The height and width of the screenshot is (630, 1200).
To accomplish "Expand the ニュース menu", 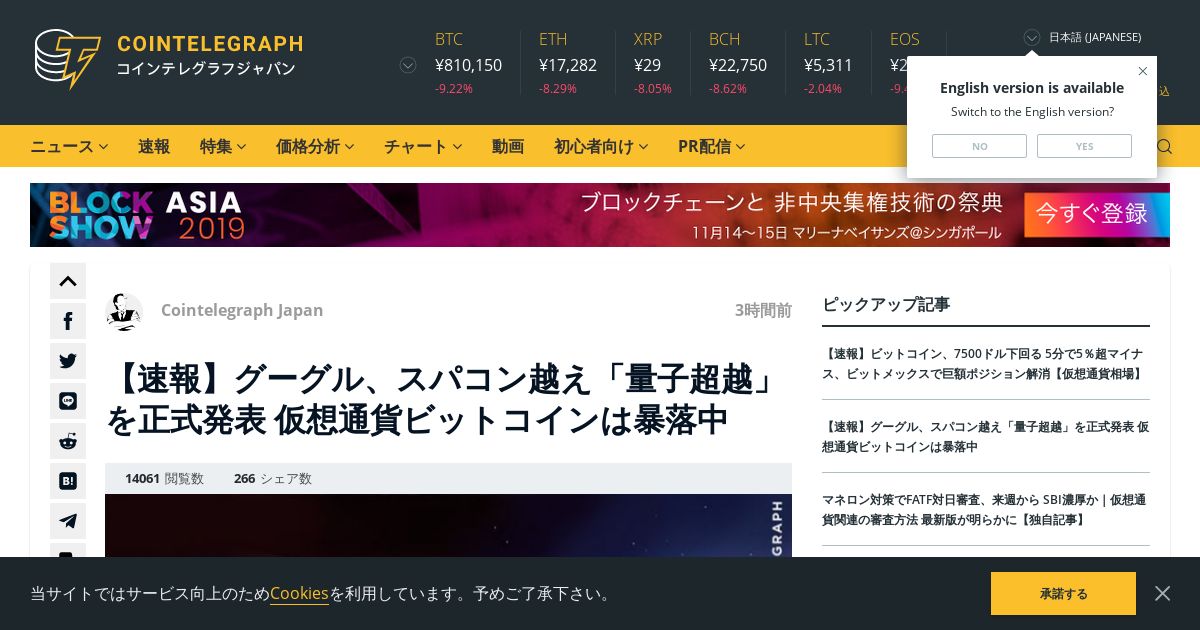I will click(x=69, y=146).
